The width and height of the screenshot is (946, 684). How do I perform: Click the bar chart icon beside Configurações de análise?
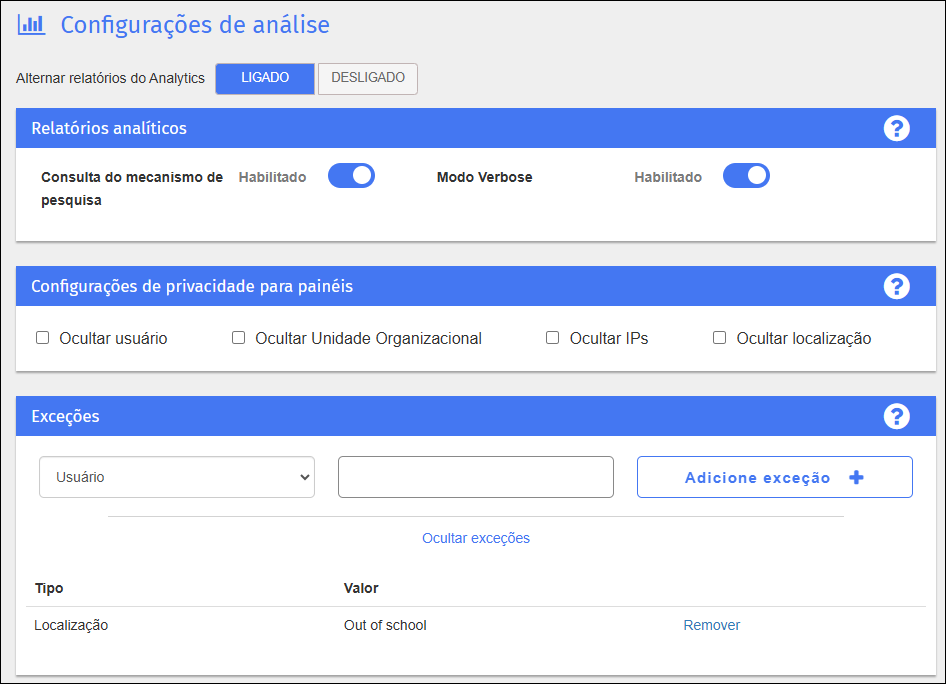coord(31,25)
